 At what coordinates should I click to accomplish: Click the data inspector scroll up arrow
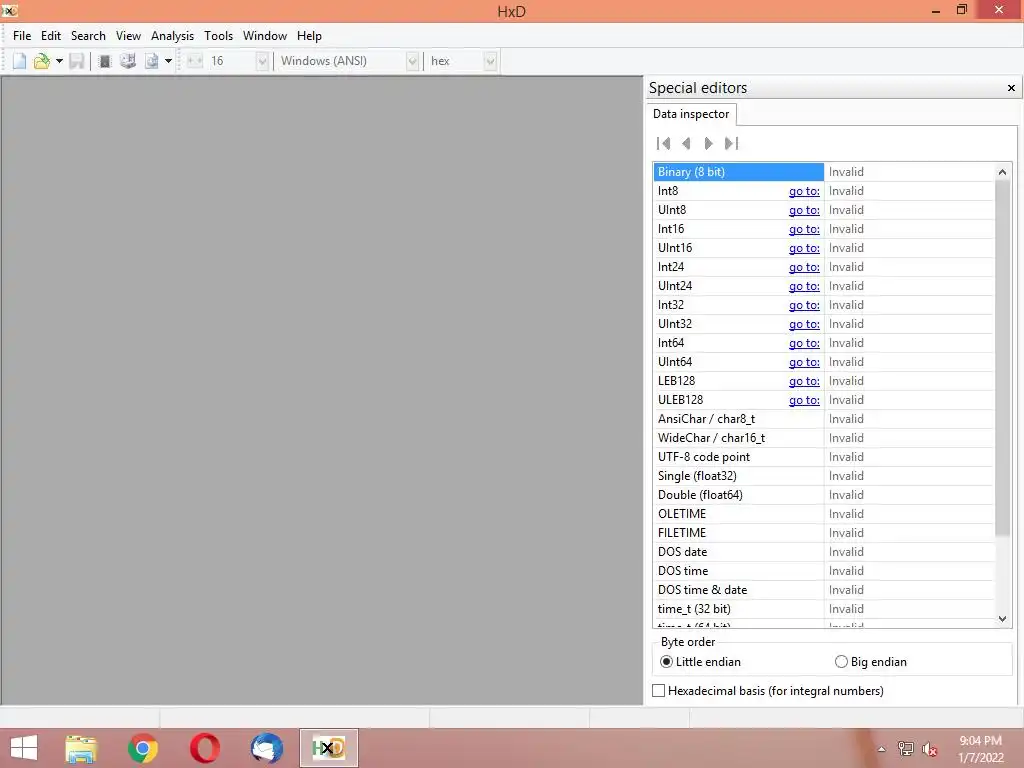tap(1002, 172)
